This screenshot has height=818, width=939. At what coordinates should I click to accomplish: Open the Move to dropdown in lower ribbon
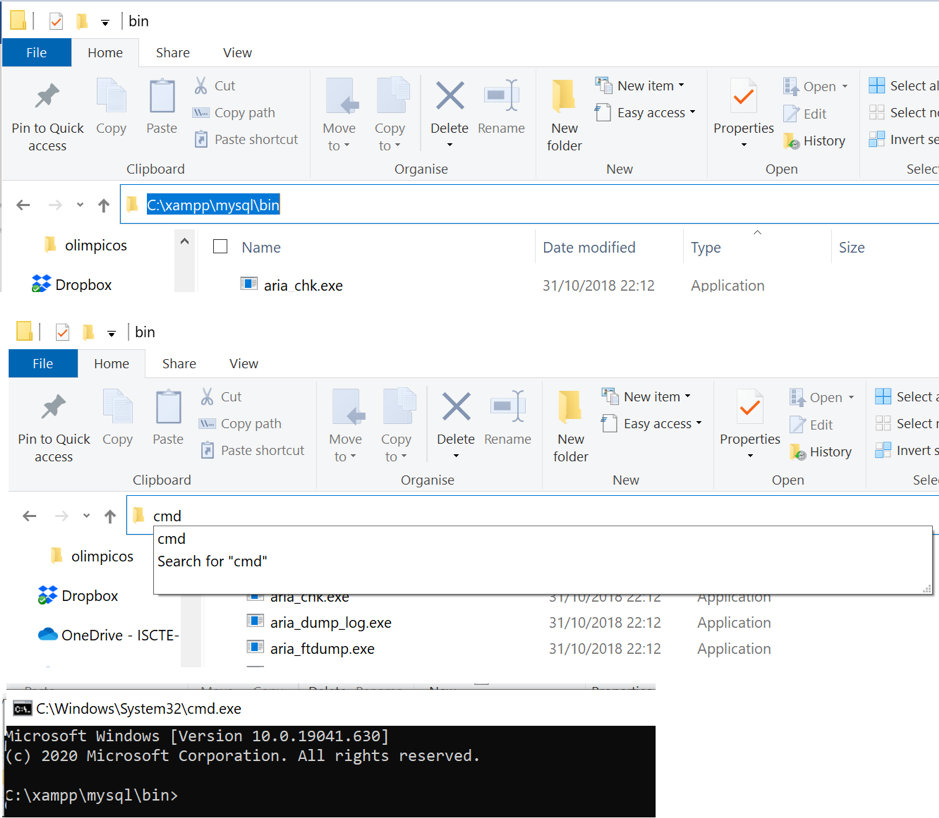point(345,457)
